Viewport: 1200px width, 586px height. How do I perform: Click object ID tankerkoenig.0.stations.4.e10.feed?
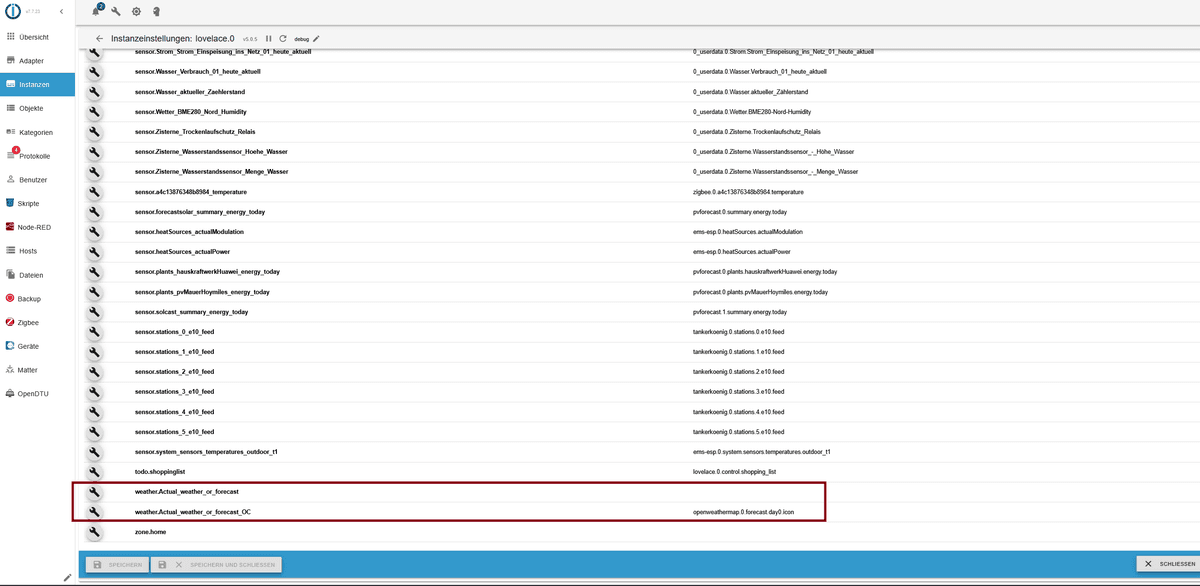(x=738, y=412)
